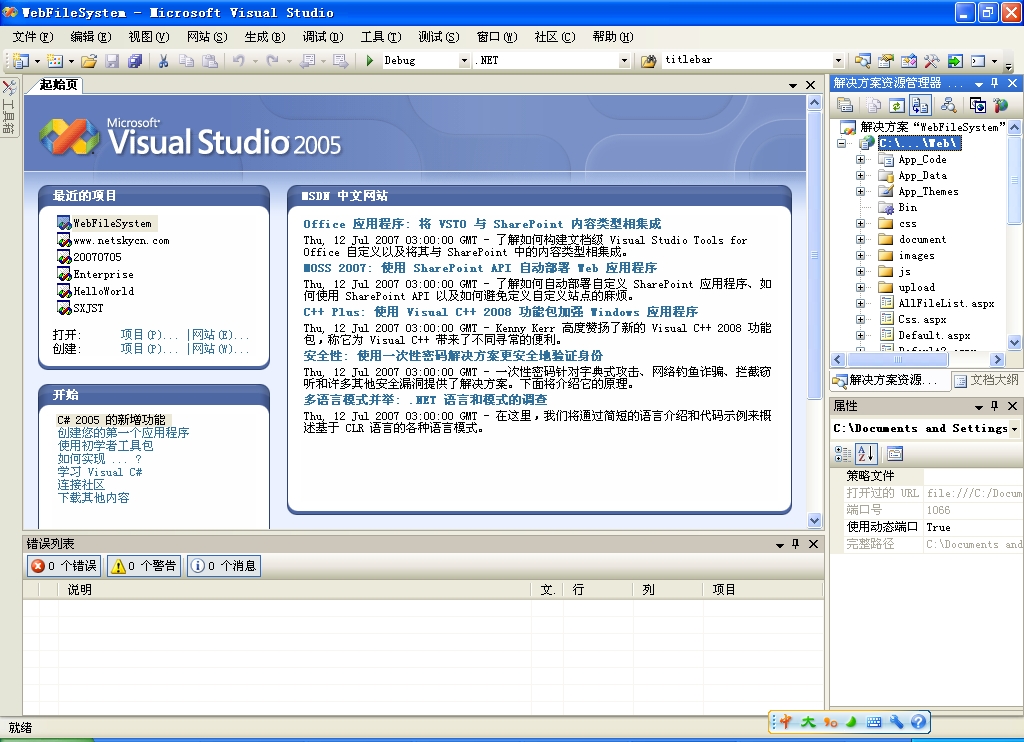This screenshot has width=1024, height=742.
Task: Open Solution Explorer from the toolbar icon
Action: (863, 61)
